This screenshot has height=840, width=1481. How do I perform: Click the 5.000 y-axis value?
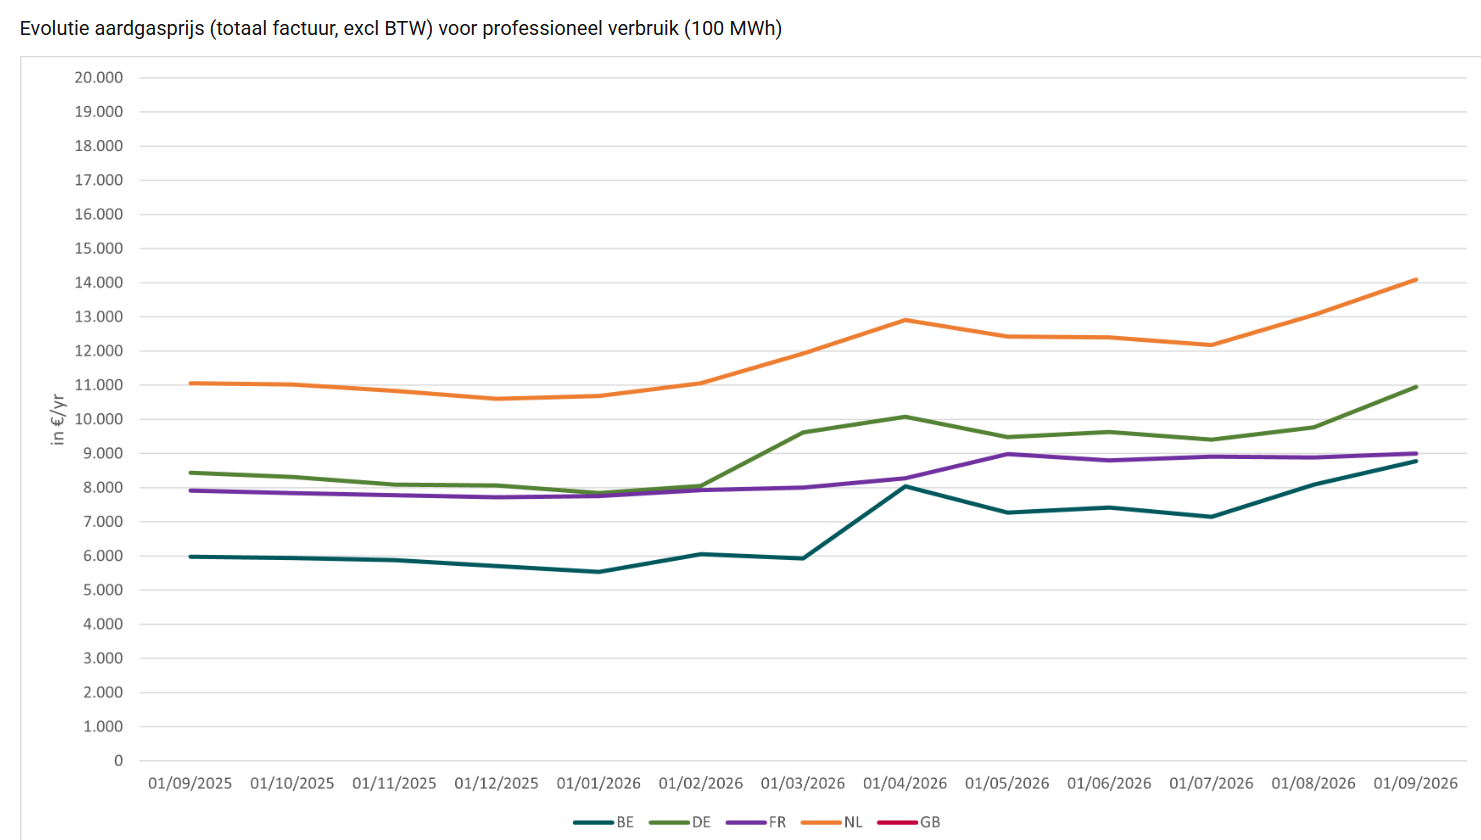pyautogui.click(x=103, y=590)
